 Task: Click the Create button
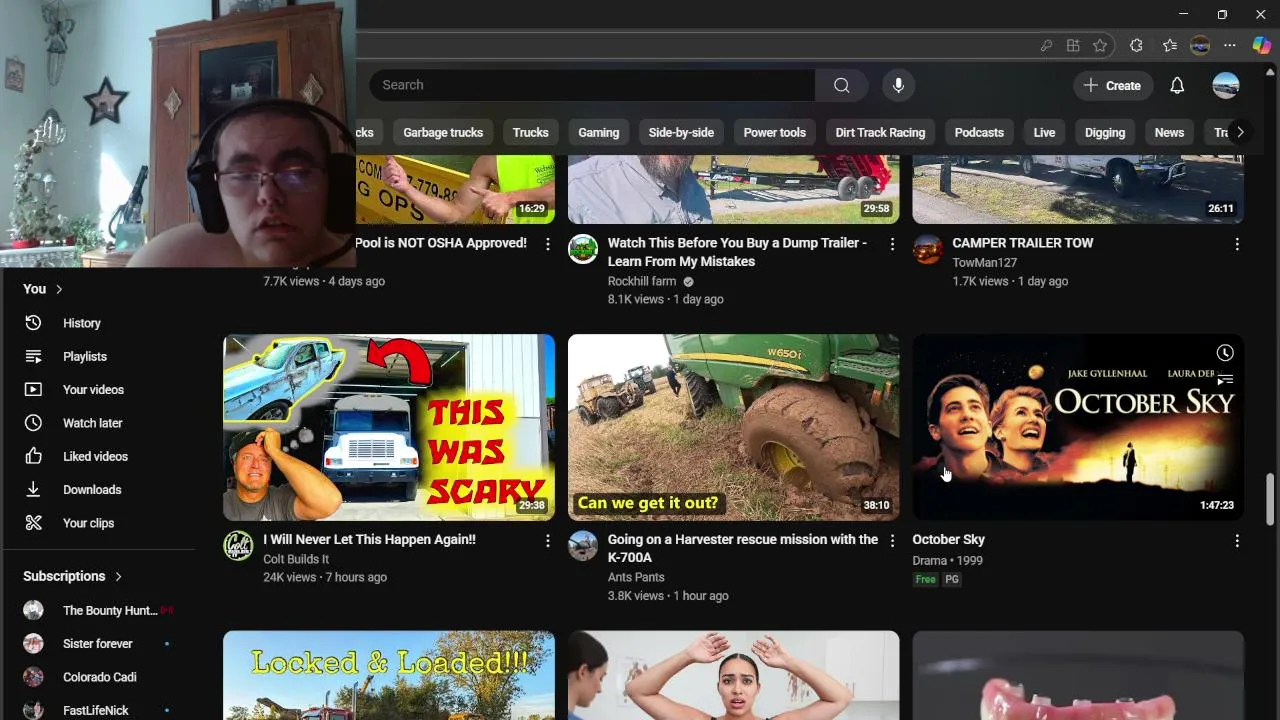(x=1113, y=85)
